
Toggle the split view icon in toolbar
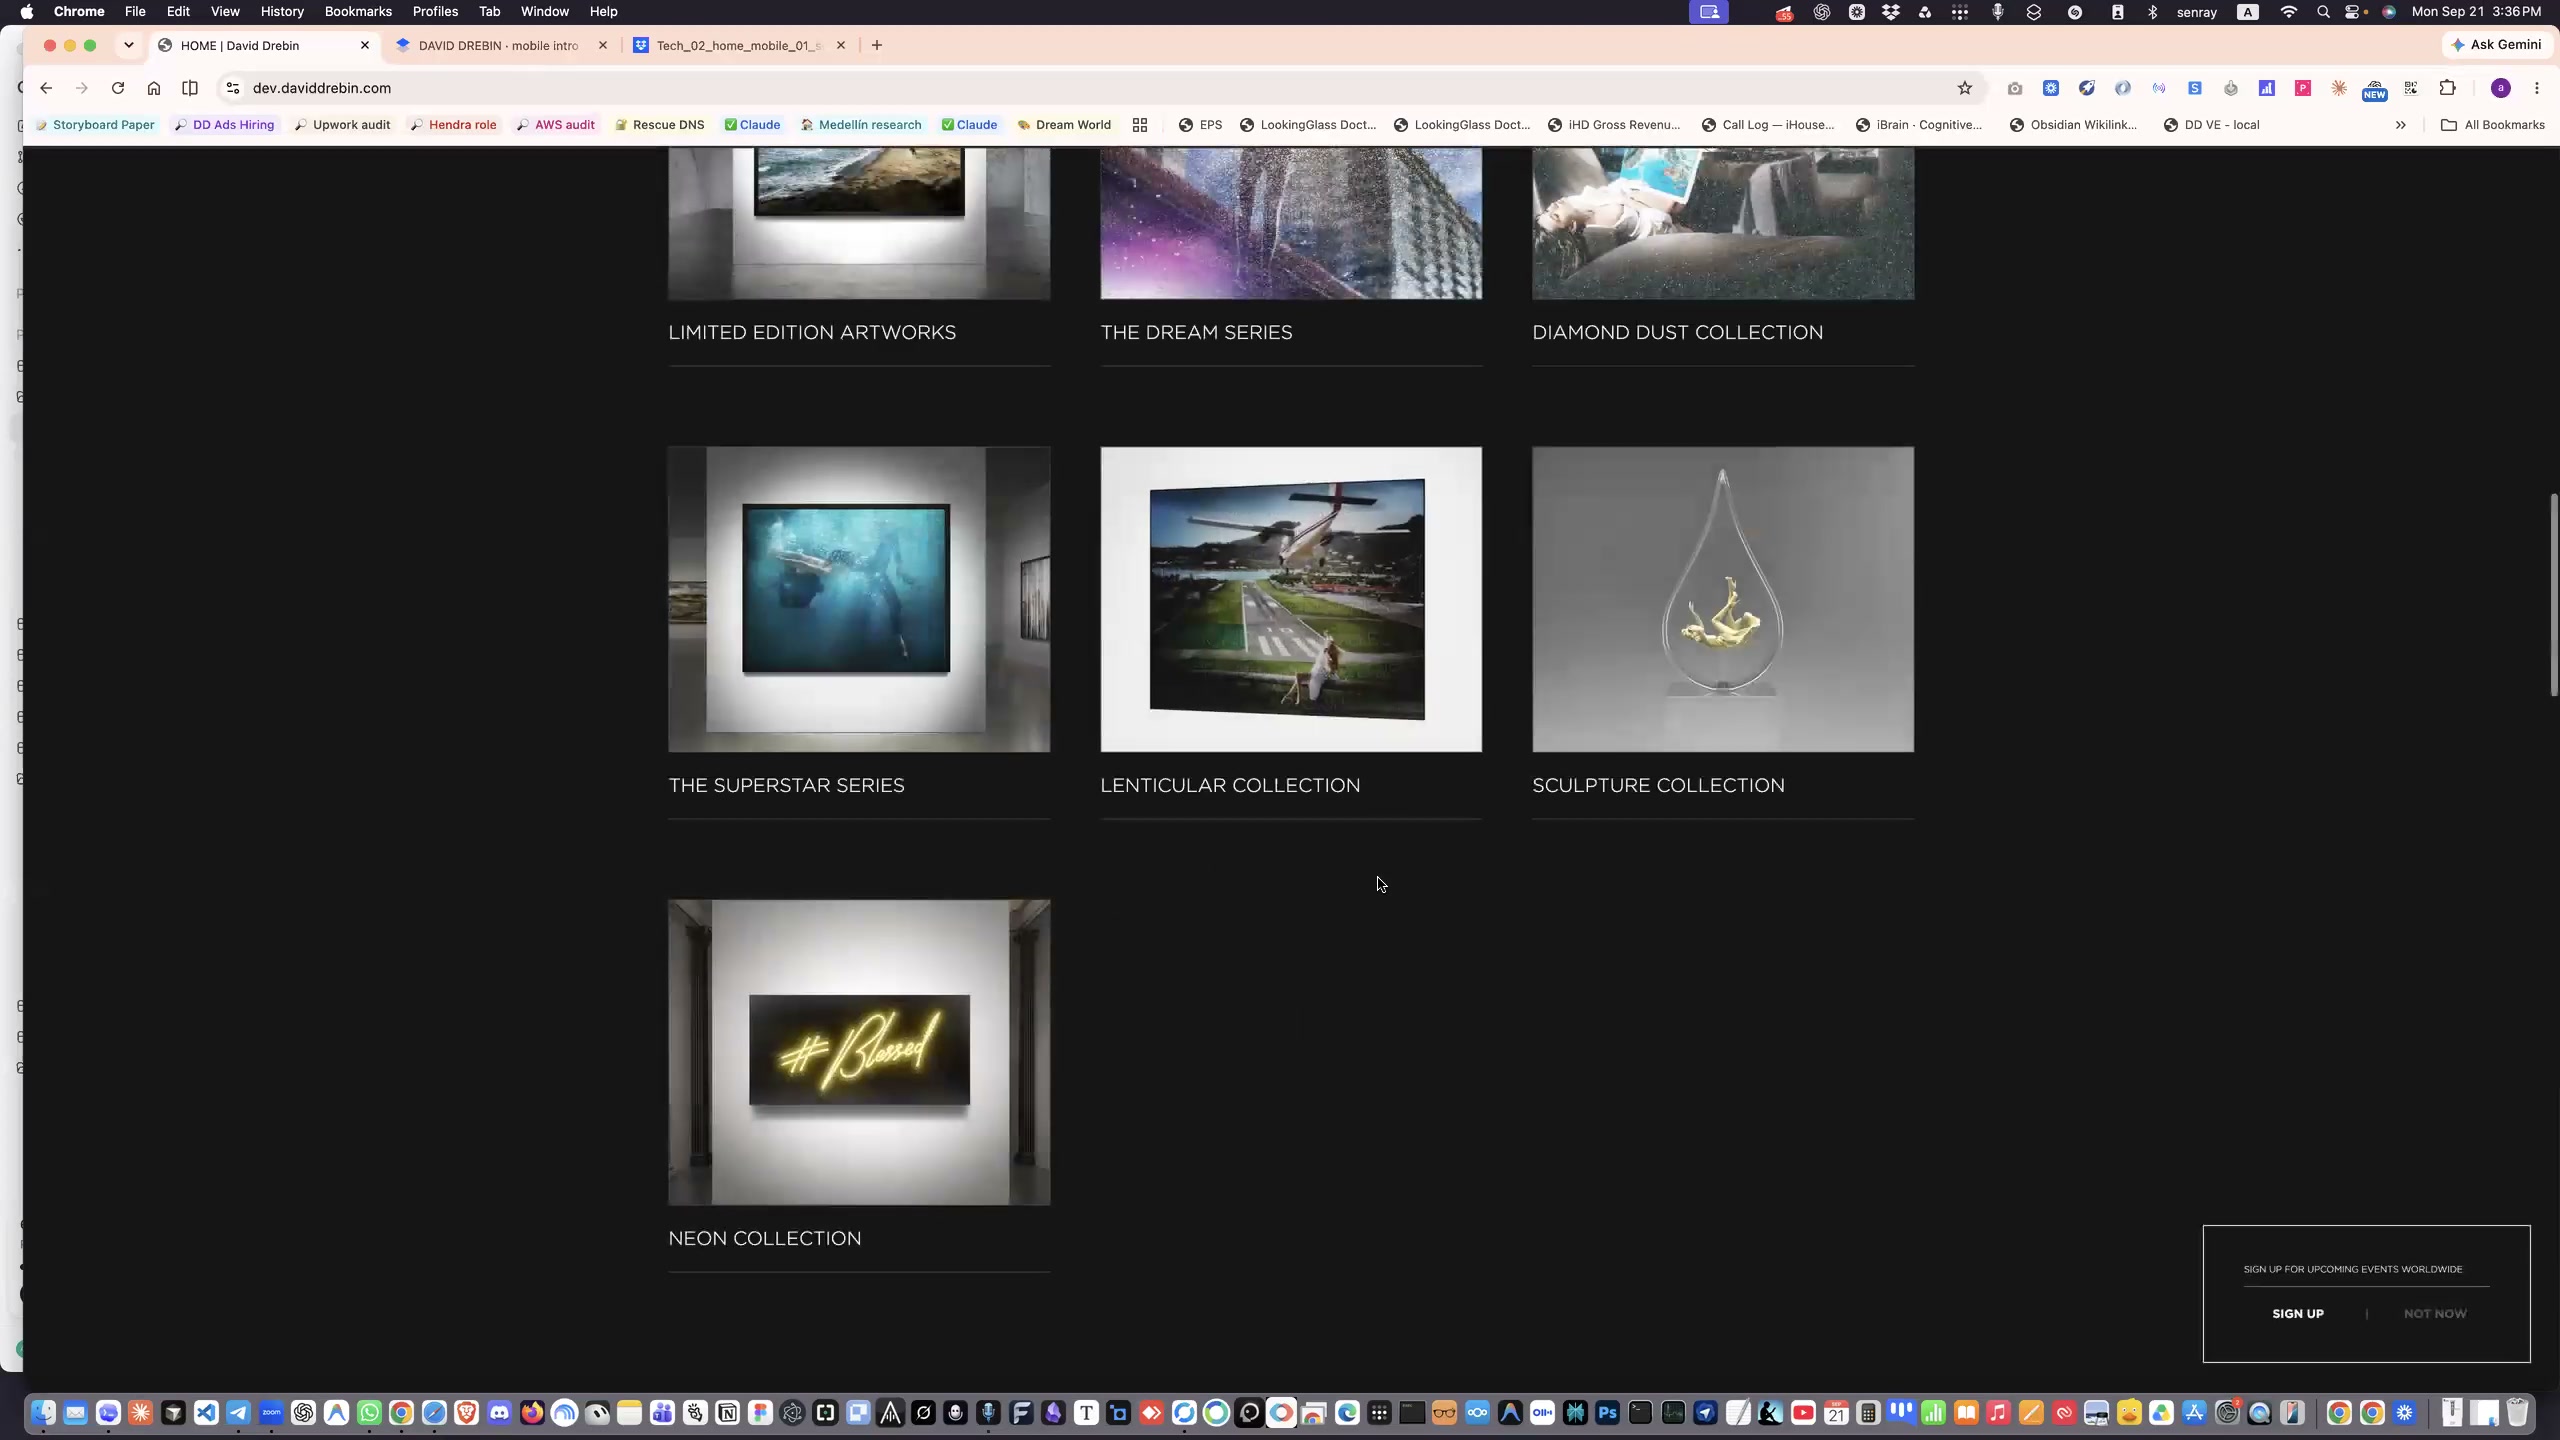pos(190,88)
